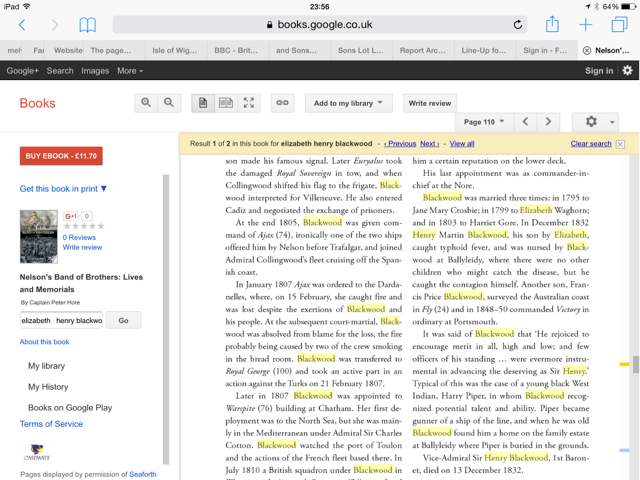This screenshot has width=640, height=480.
Task: Enter fullscreen reading mode icon
Action: click(x=249, y=103)
